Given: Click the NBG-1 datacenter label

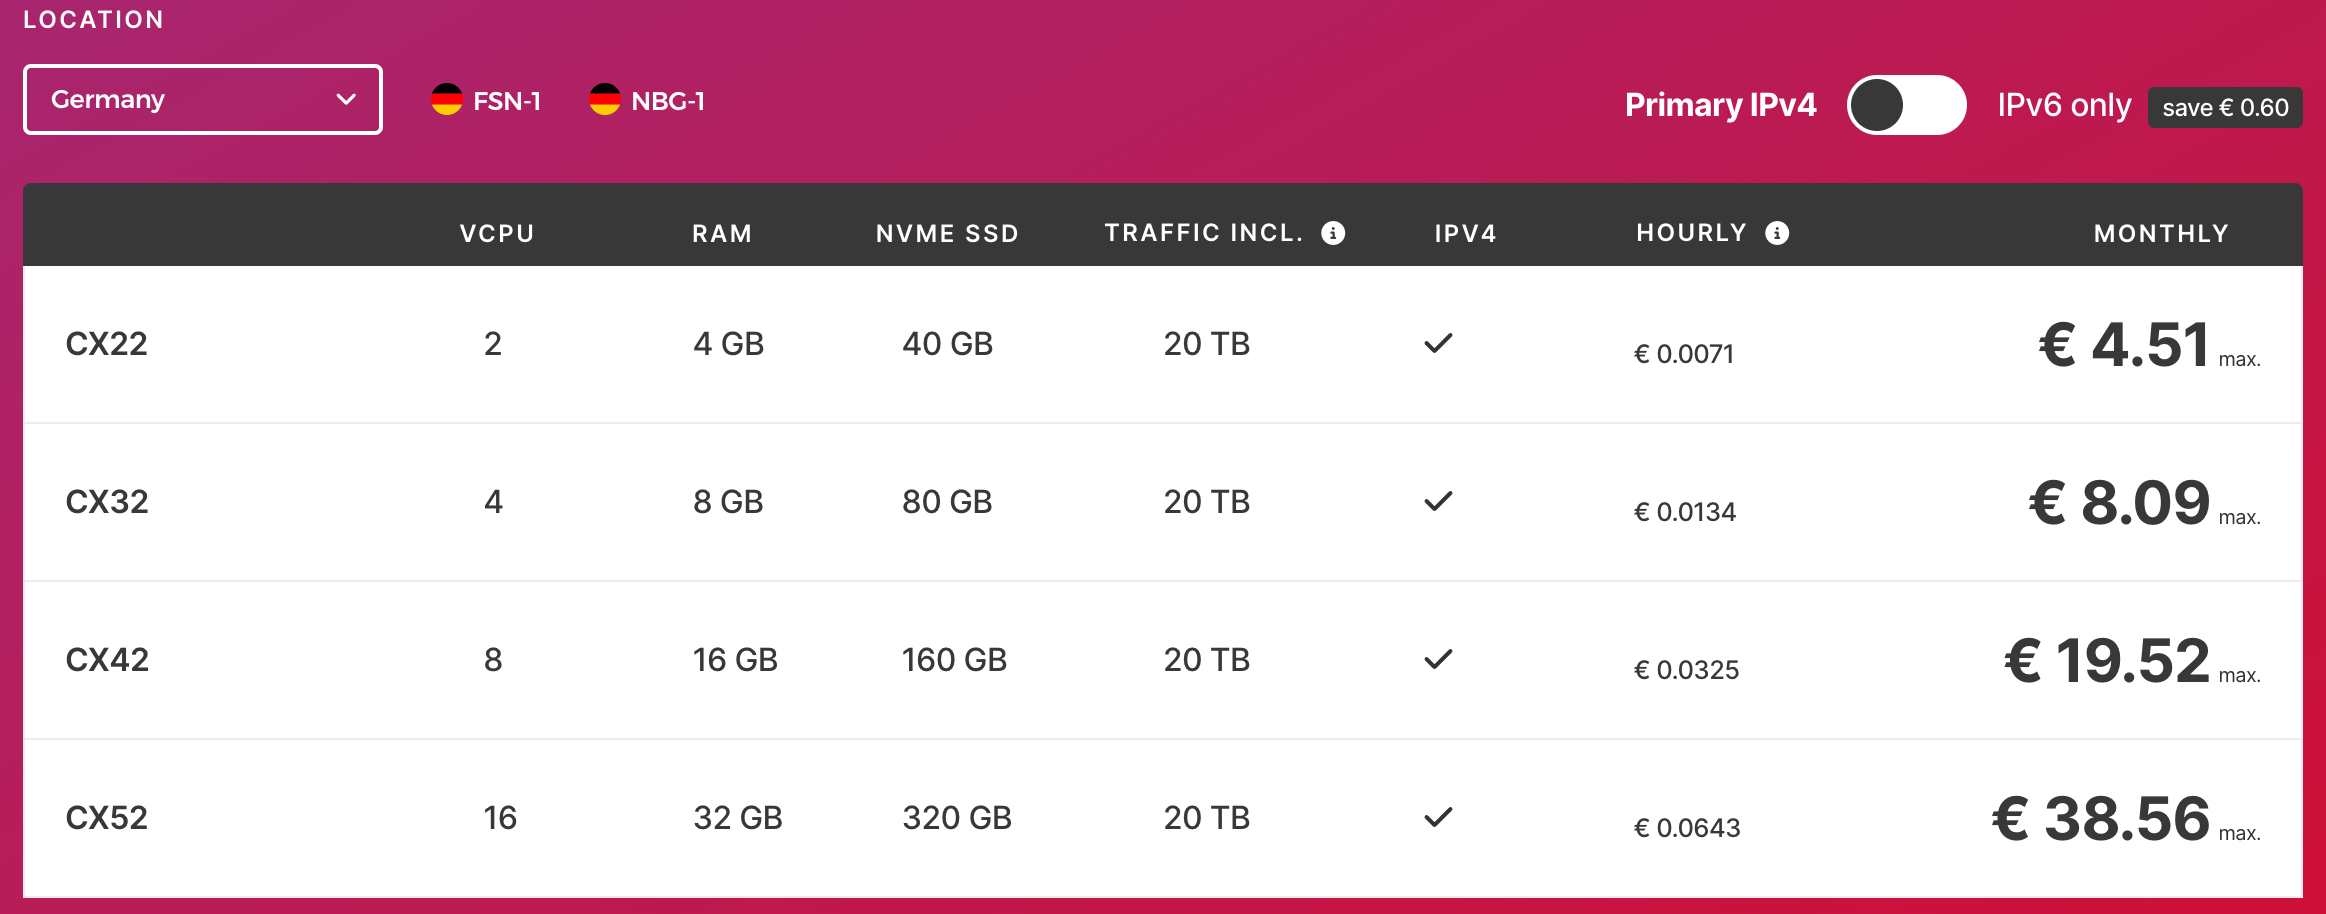Looking at the screenshot, I should (668, 101).
